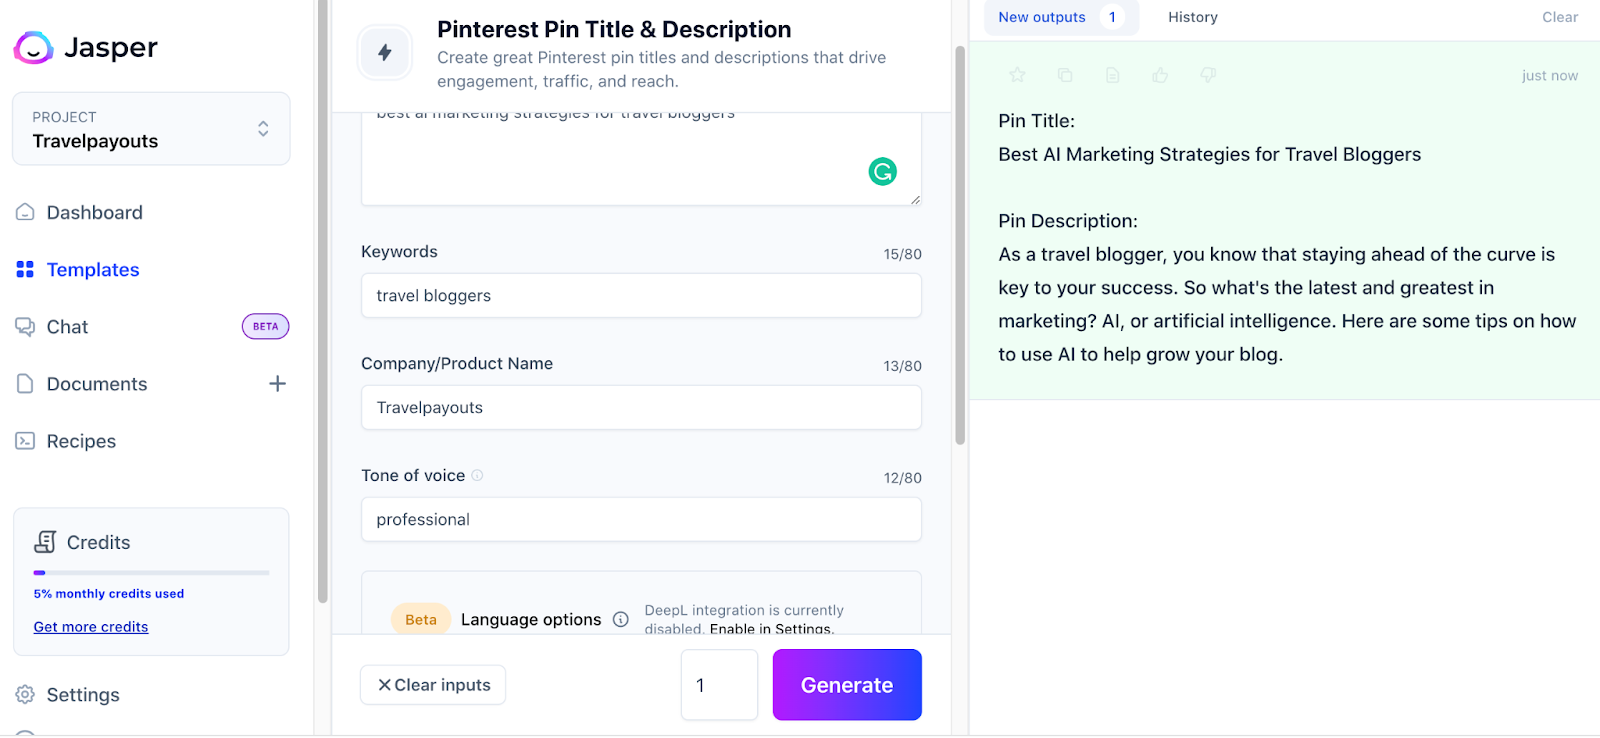This screenshot has height=738, width=1600.
Task: Click the Jasper logo icon
Action: [x=33, y=47]
